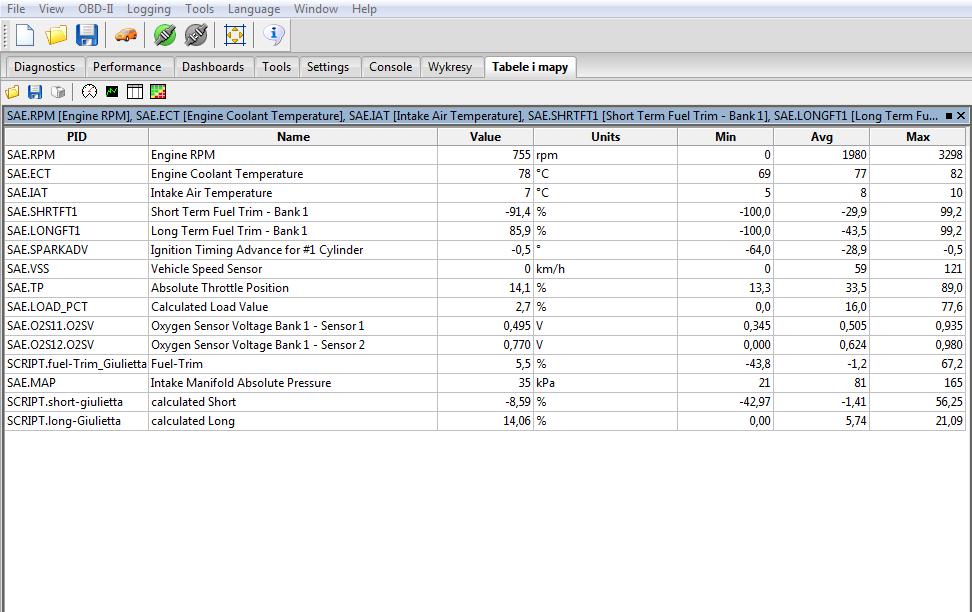The image size is (972, 612).
Task: Select the SAE.LOAD_PCT cell
Action: coord(77,307)
